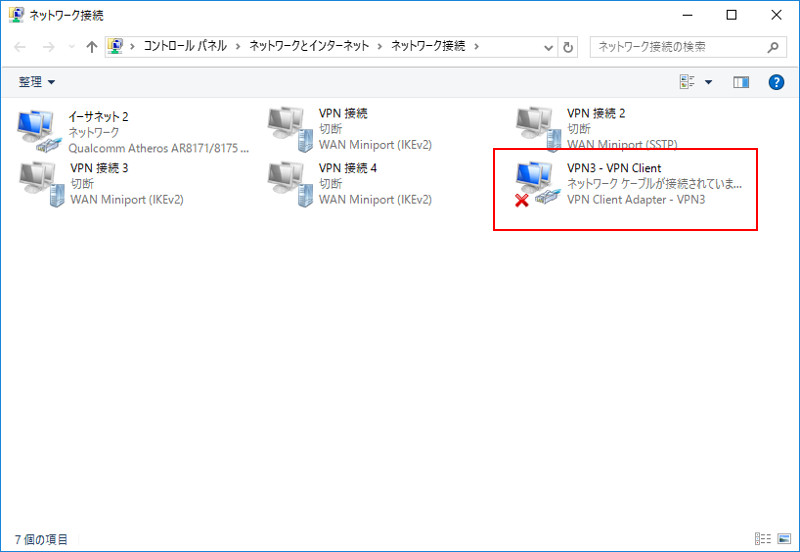
Task: Expand the address bar history dropdown
Action: pos(548,47)
